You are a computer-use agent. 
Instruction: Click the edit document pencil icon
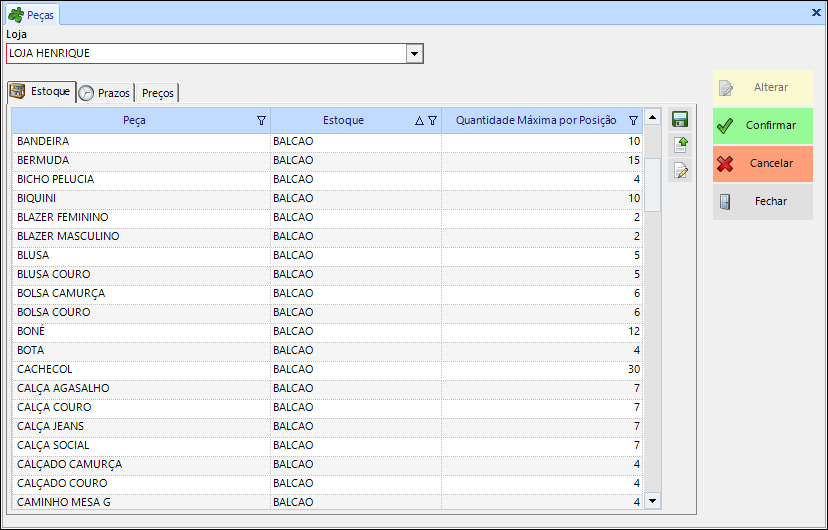click(680, 171)
